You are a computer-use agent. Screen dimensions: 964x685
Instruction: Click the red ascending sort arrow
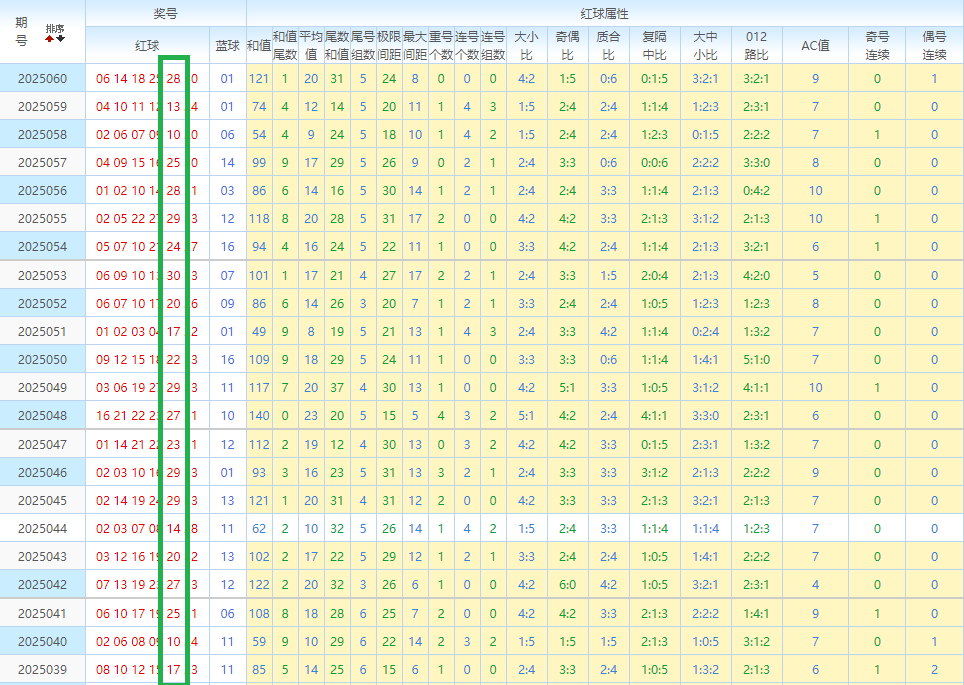tap(49, 39)
